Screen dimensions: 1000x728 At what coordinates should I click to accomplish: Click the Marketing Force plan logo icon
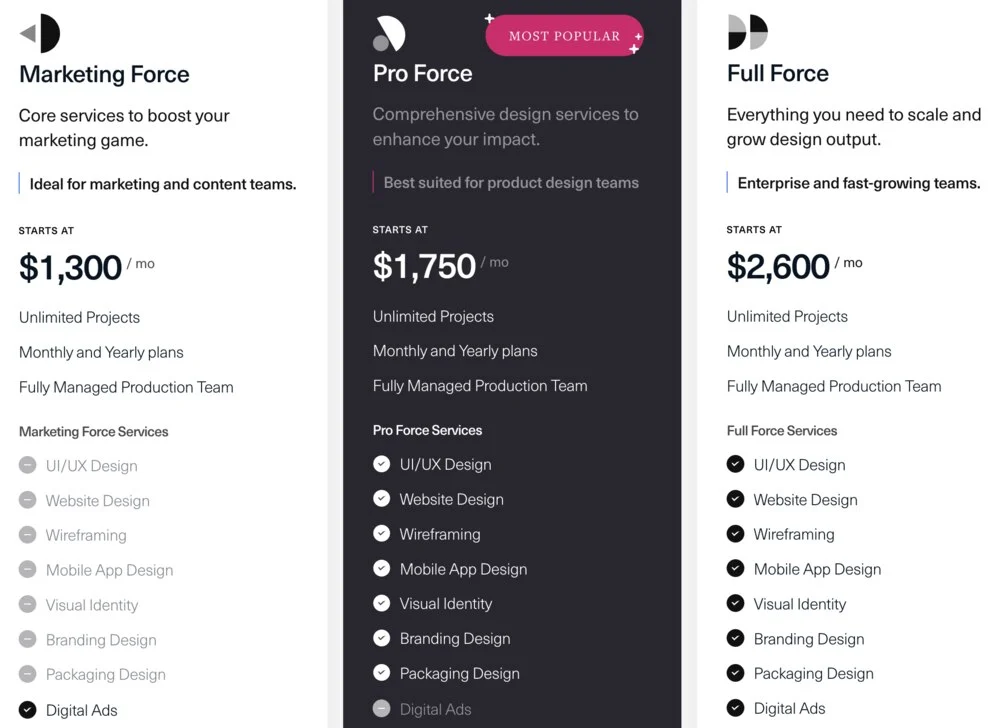[x=40, y=34]
